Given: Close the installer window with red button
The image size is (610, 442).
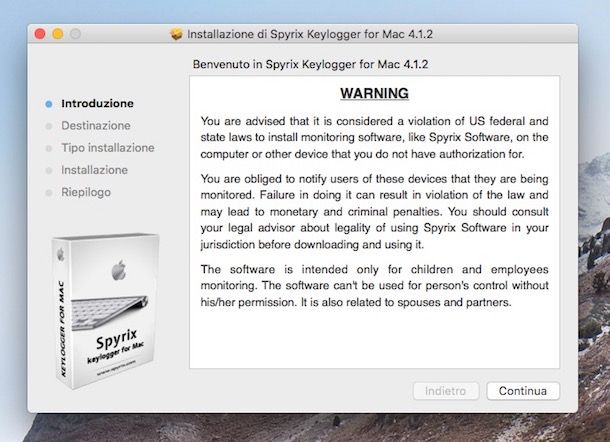Looking at the screenshot, I should 40,34.
